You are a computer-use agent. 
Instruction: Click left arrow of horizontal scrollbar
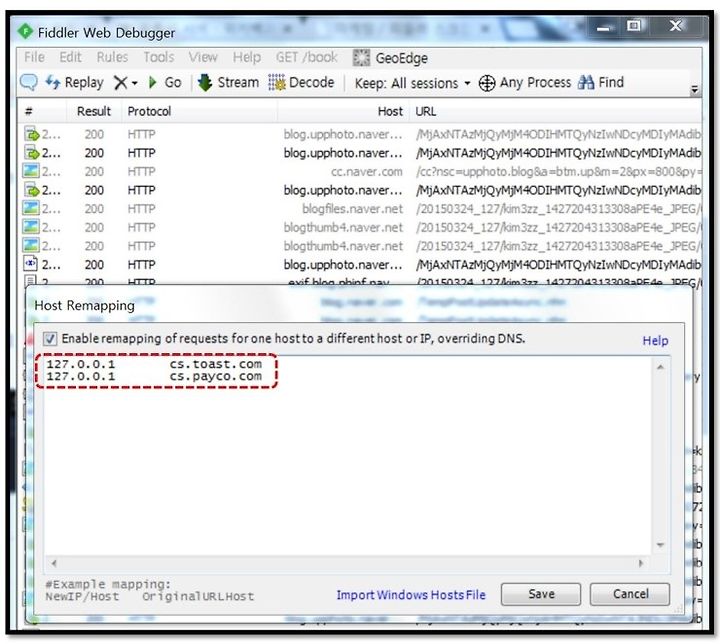(x=54, y=563)
